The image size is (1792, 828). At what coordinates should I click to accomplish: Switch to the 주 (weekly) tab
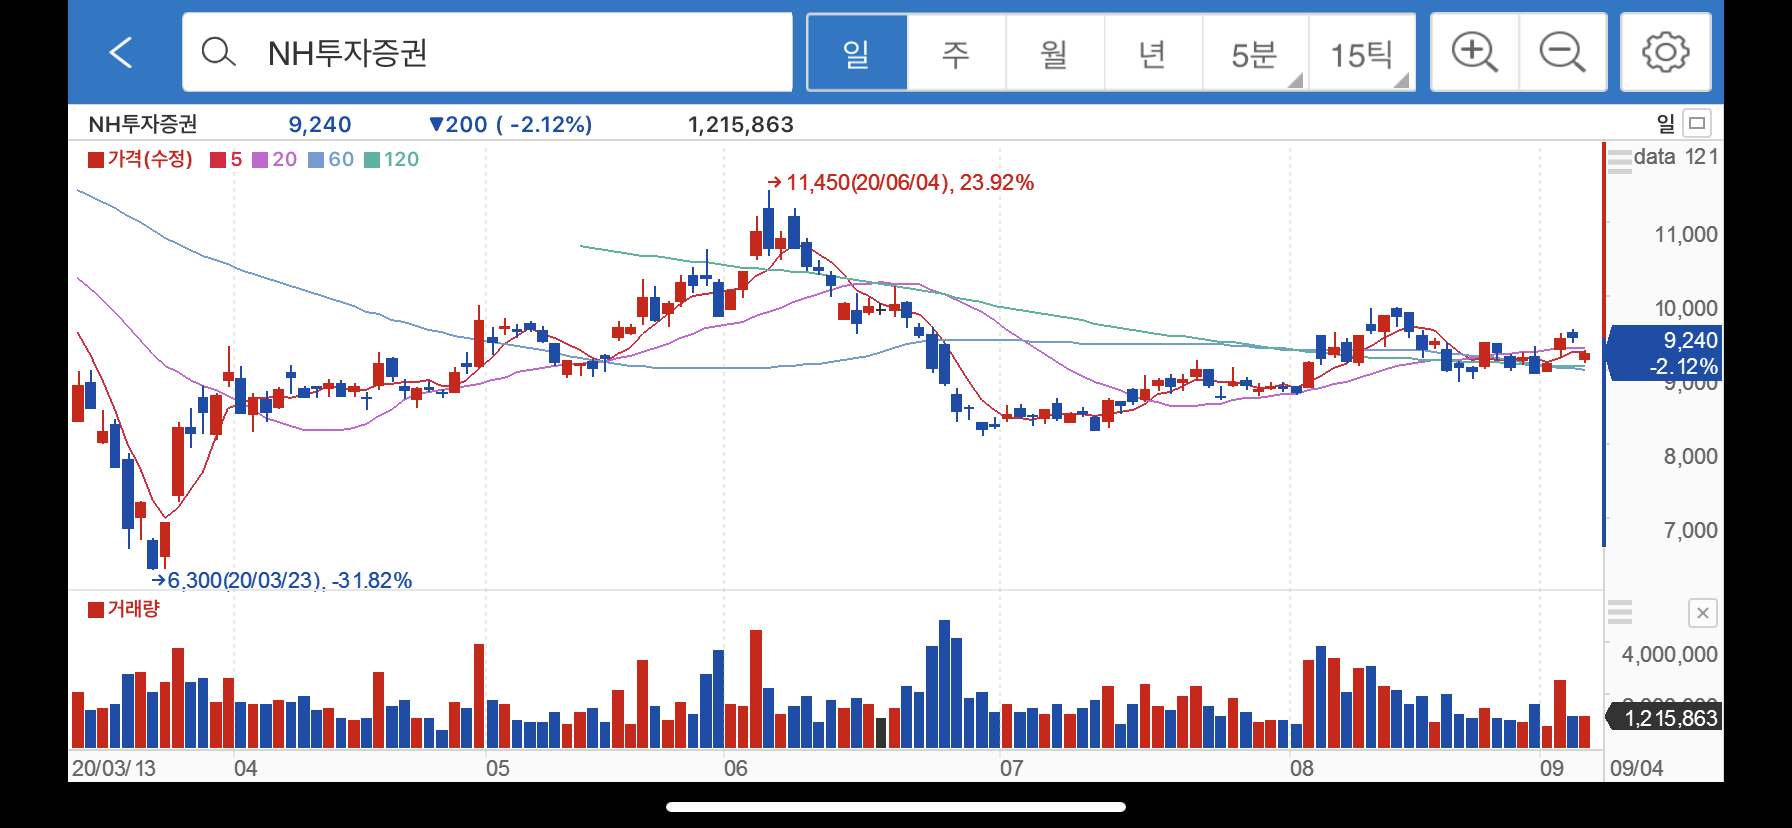point(956,53)
